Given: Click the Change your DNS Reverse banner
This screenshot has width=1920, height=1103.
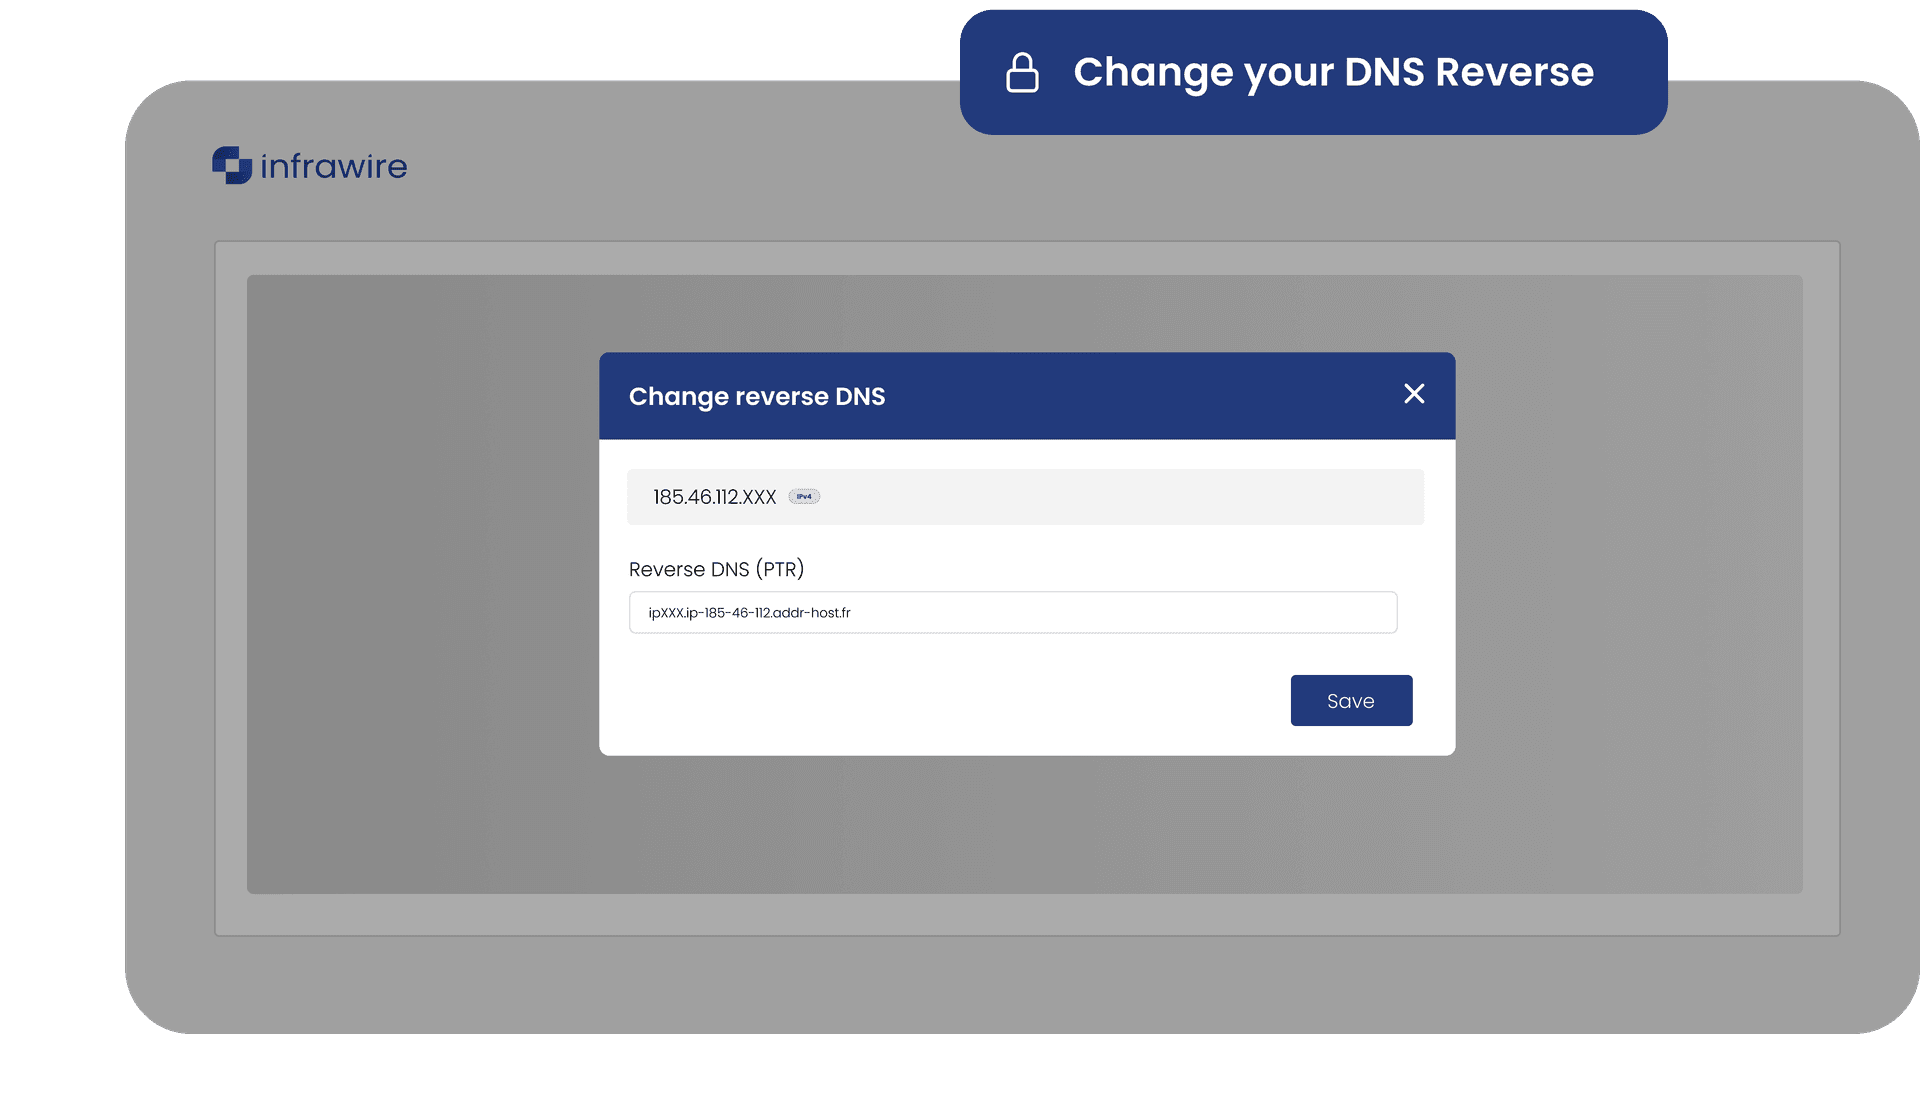Looking at the screenshot, I should pos(1313,72).
